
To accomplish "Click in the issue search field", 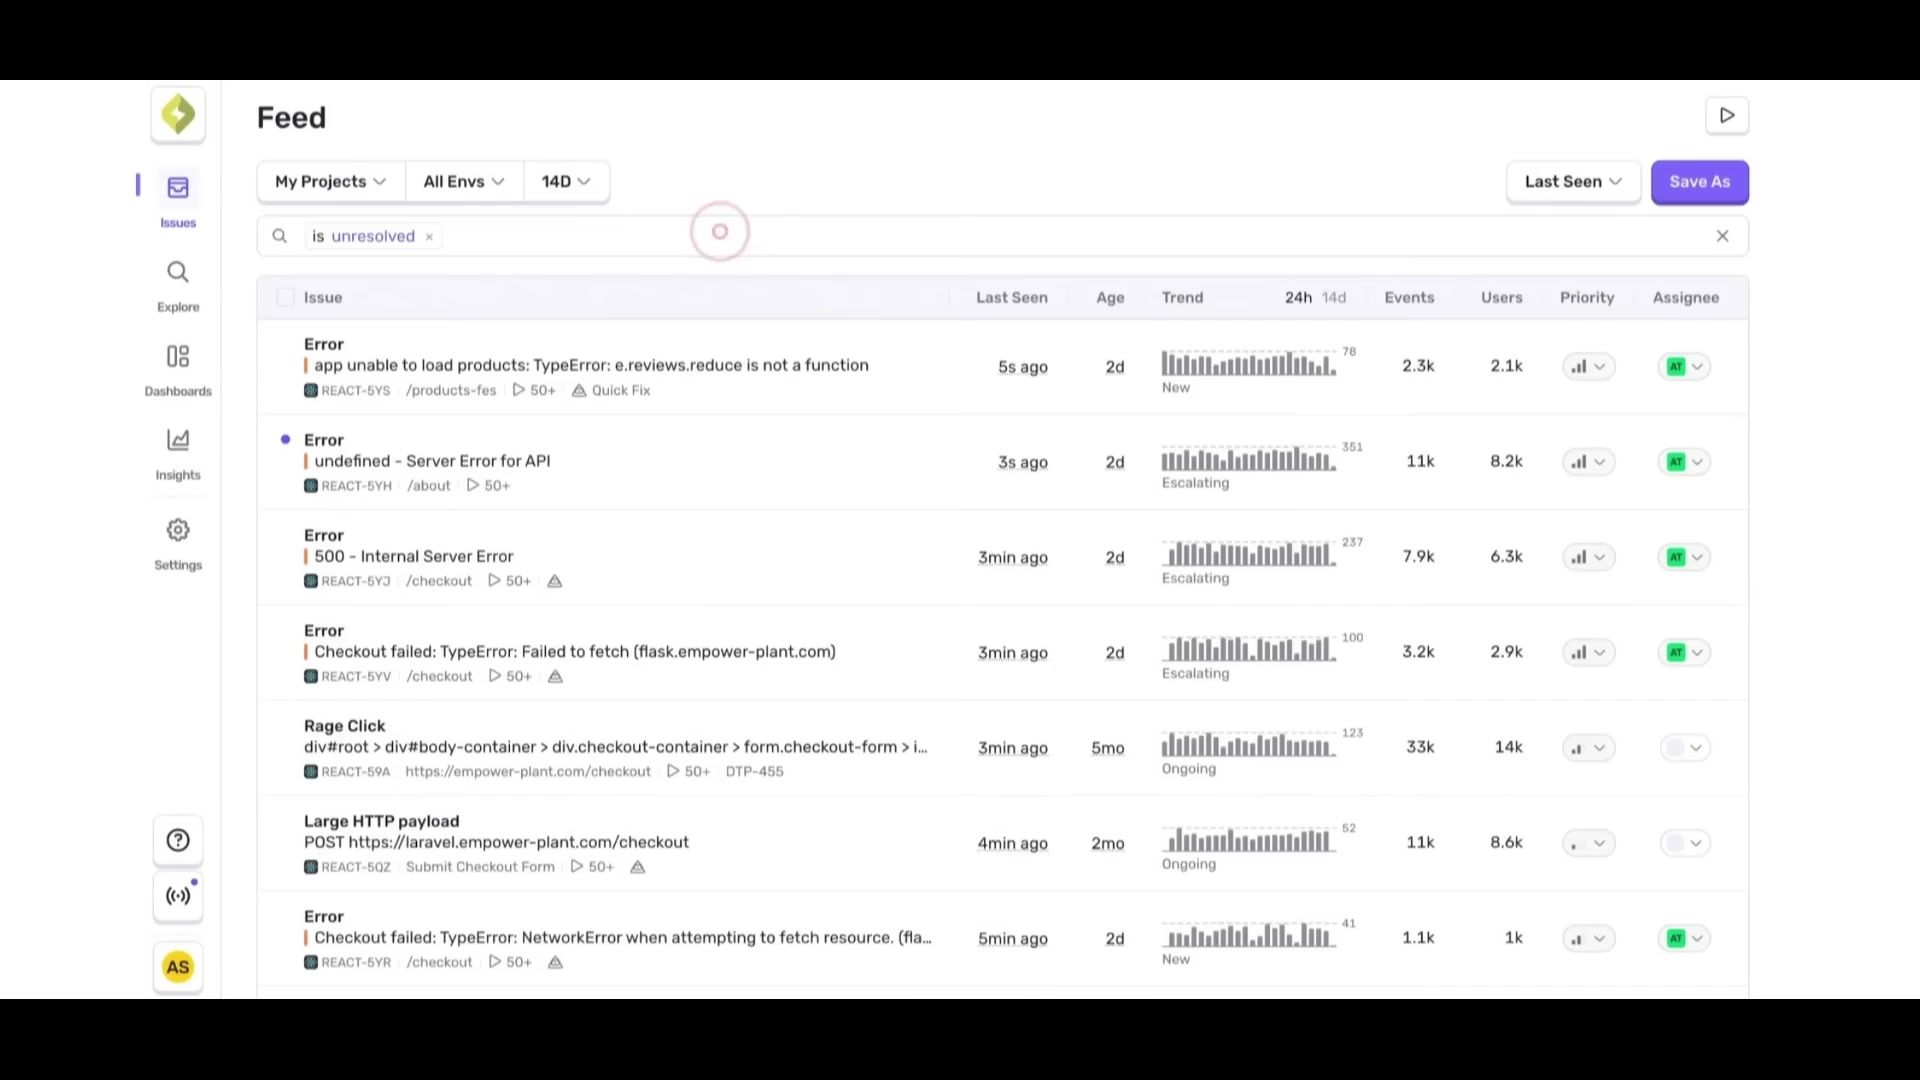I will tap(1000, 237).
